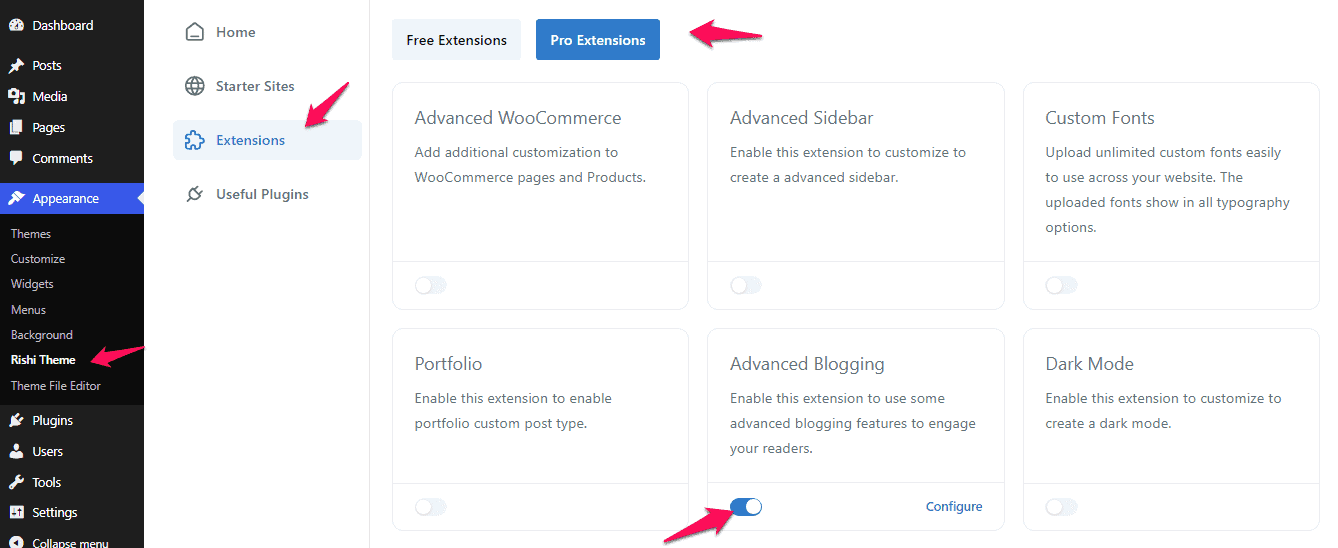Open Theme File Editor submenu link
This screenshot has width=1338, height=548.
point(56,386)
